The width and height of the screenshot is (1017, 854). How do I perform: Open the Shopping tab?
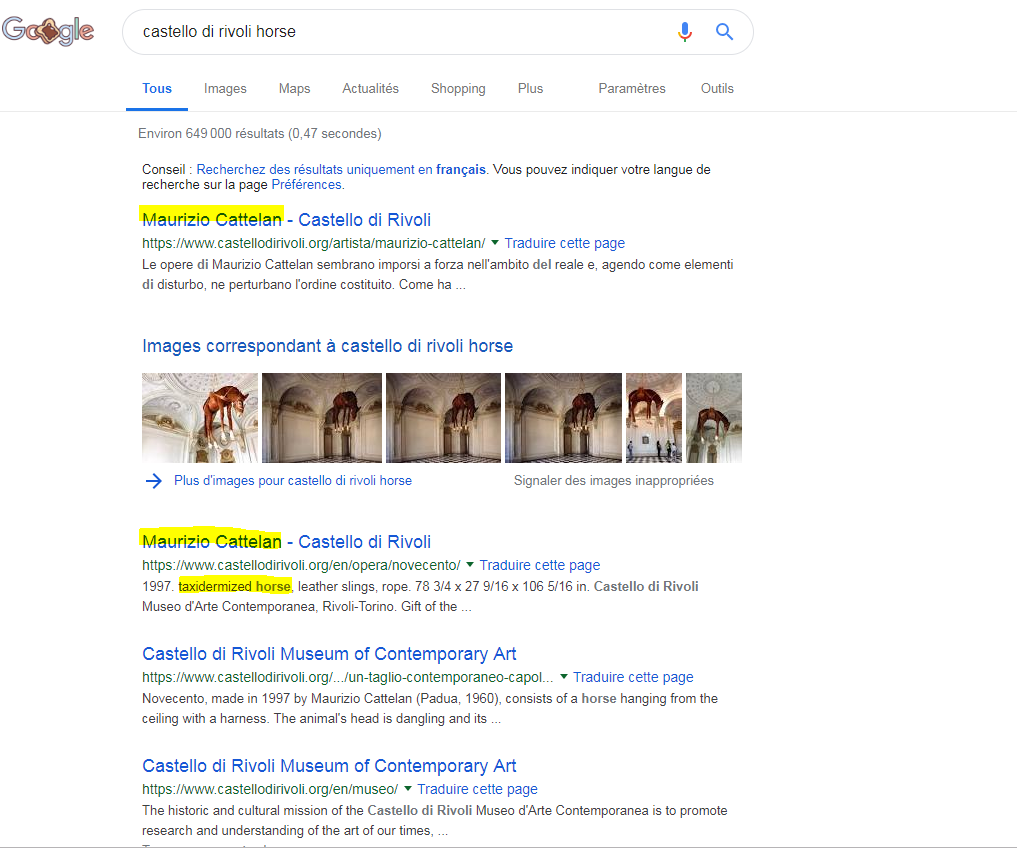(458, 89)
